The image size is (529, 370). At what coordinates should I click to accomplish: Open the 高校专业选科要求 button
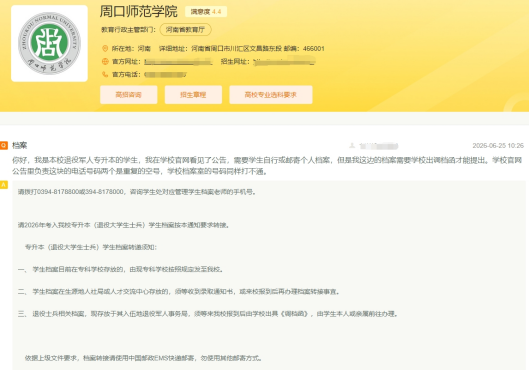point(271,95)
